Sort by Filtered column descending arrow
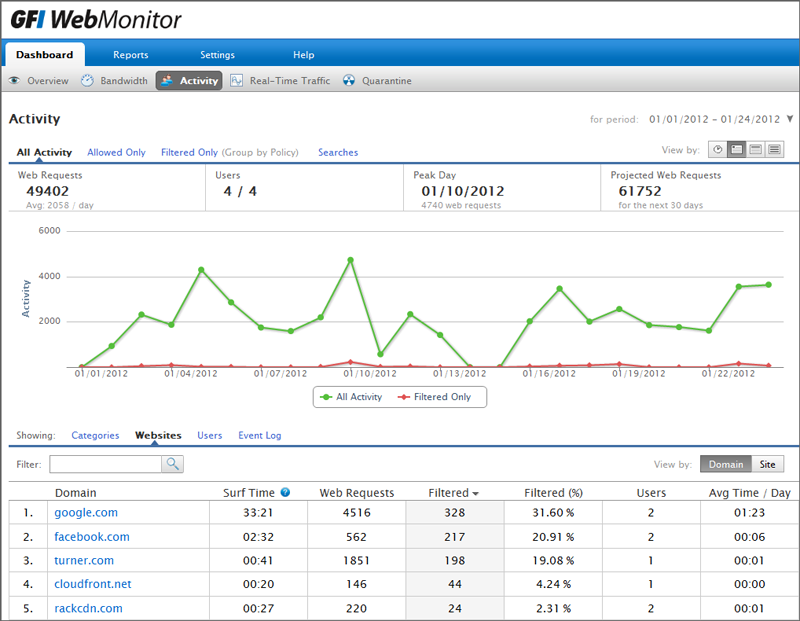The image size is (800, 621). coord(476,494)
